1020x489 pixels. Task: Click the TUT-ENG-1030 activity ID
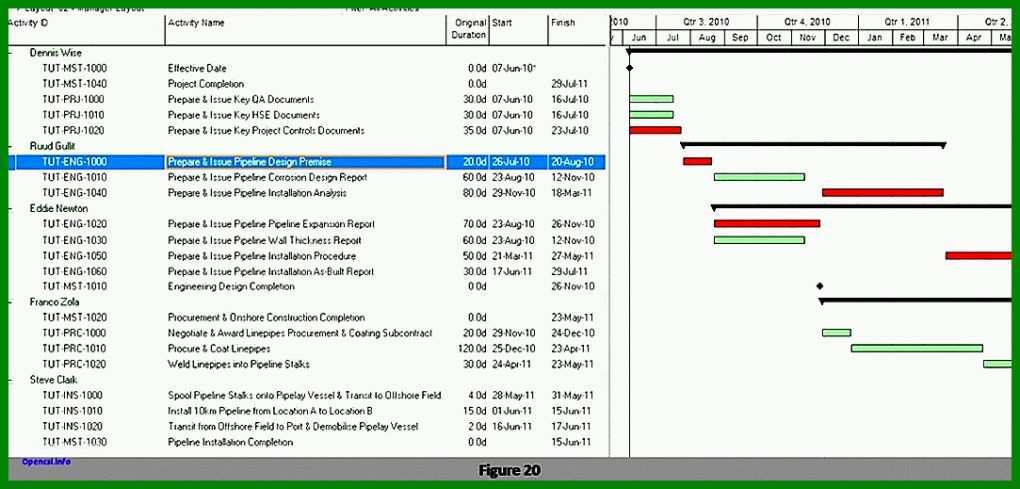click(74, 240)
